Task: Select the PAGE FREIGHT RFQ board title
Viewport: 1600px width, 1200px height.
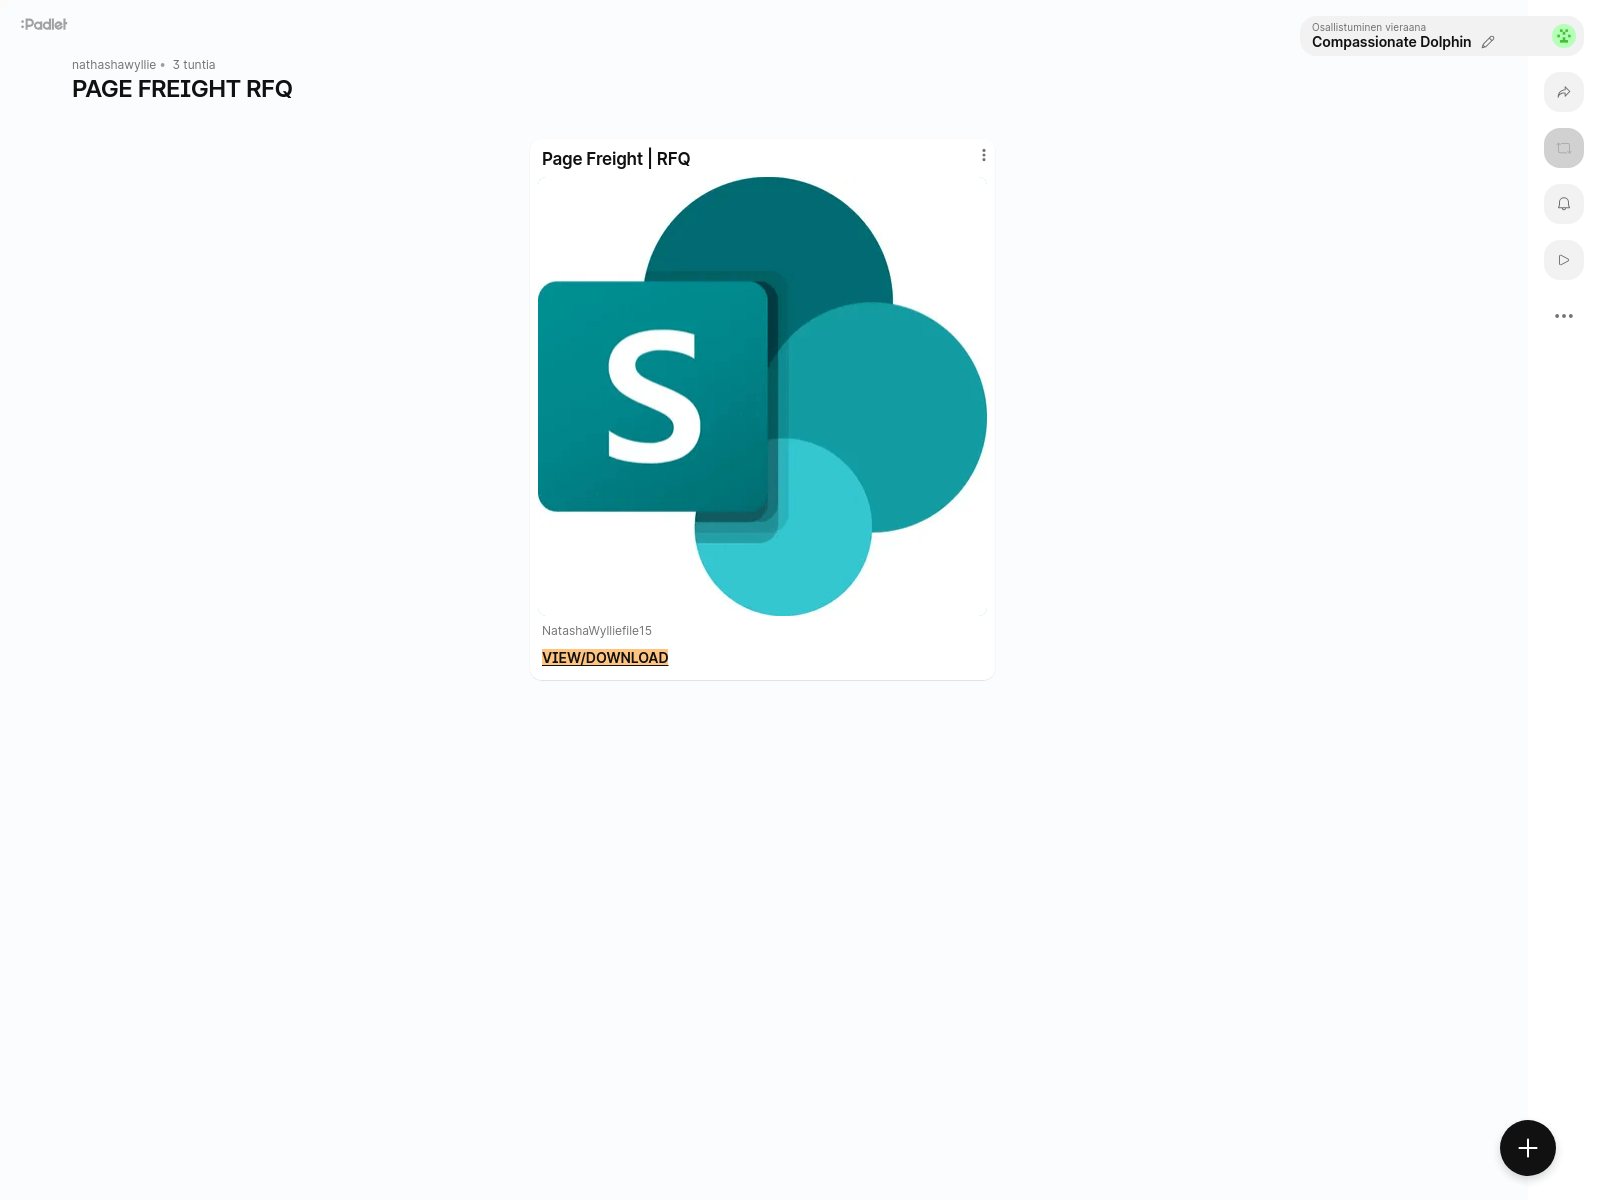Action: (x=182, y=89)
